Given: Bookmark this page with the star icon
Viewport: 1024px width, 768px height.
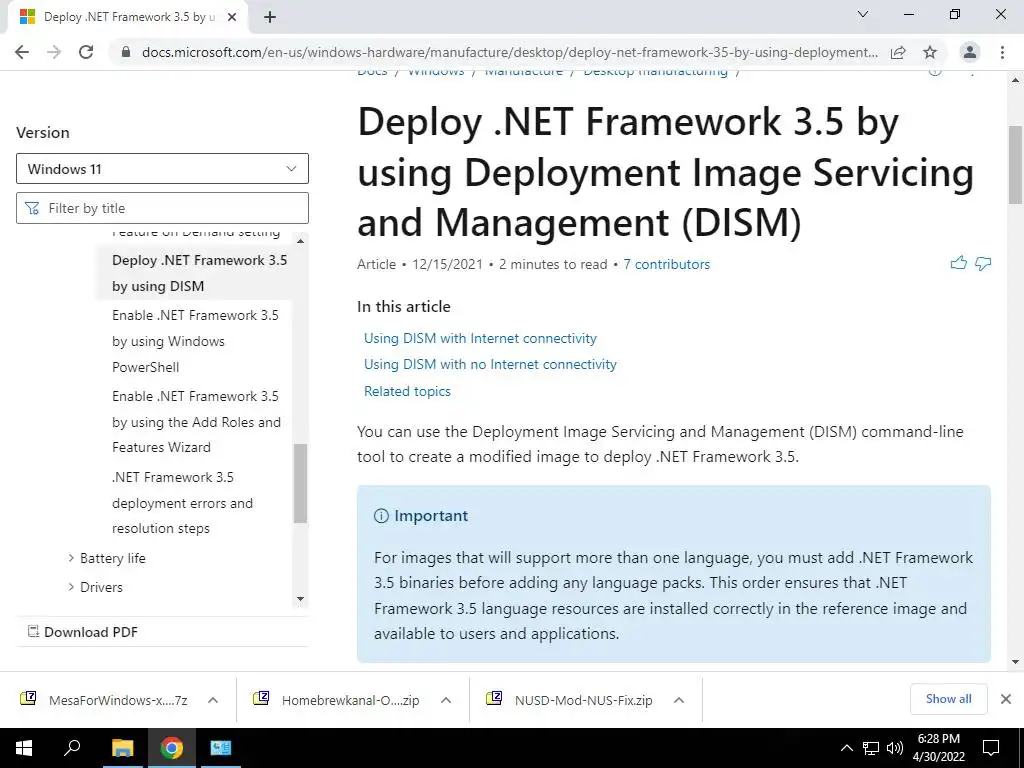Looking at the screenshot, I should pyautogui.click(x=930, y=52).
